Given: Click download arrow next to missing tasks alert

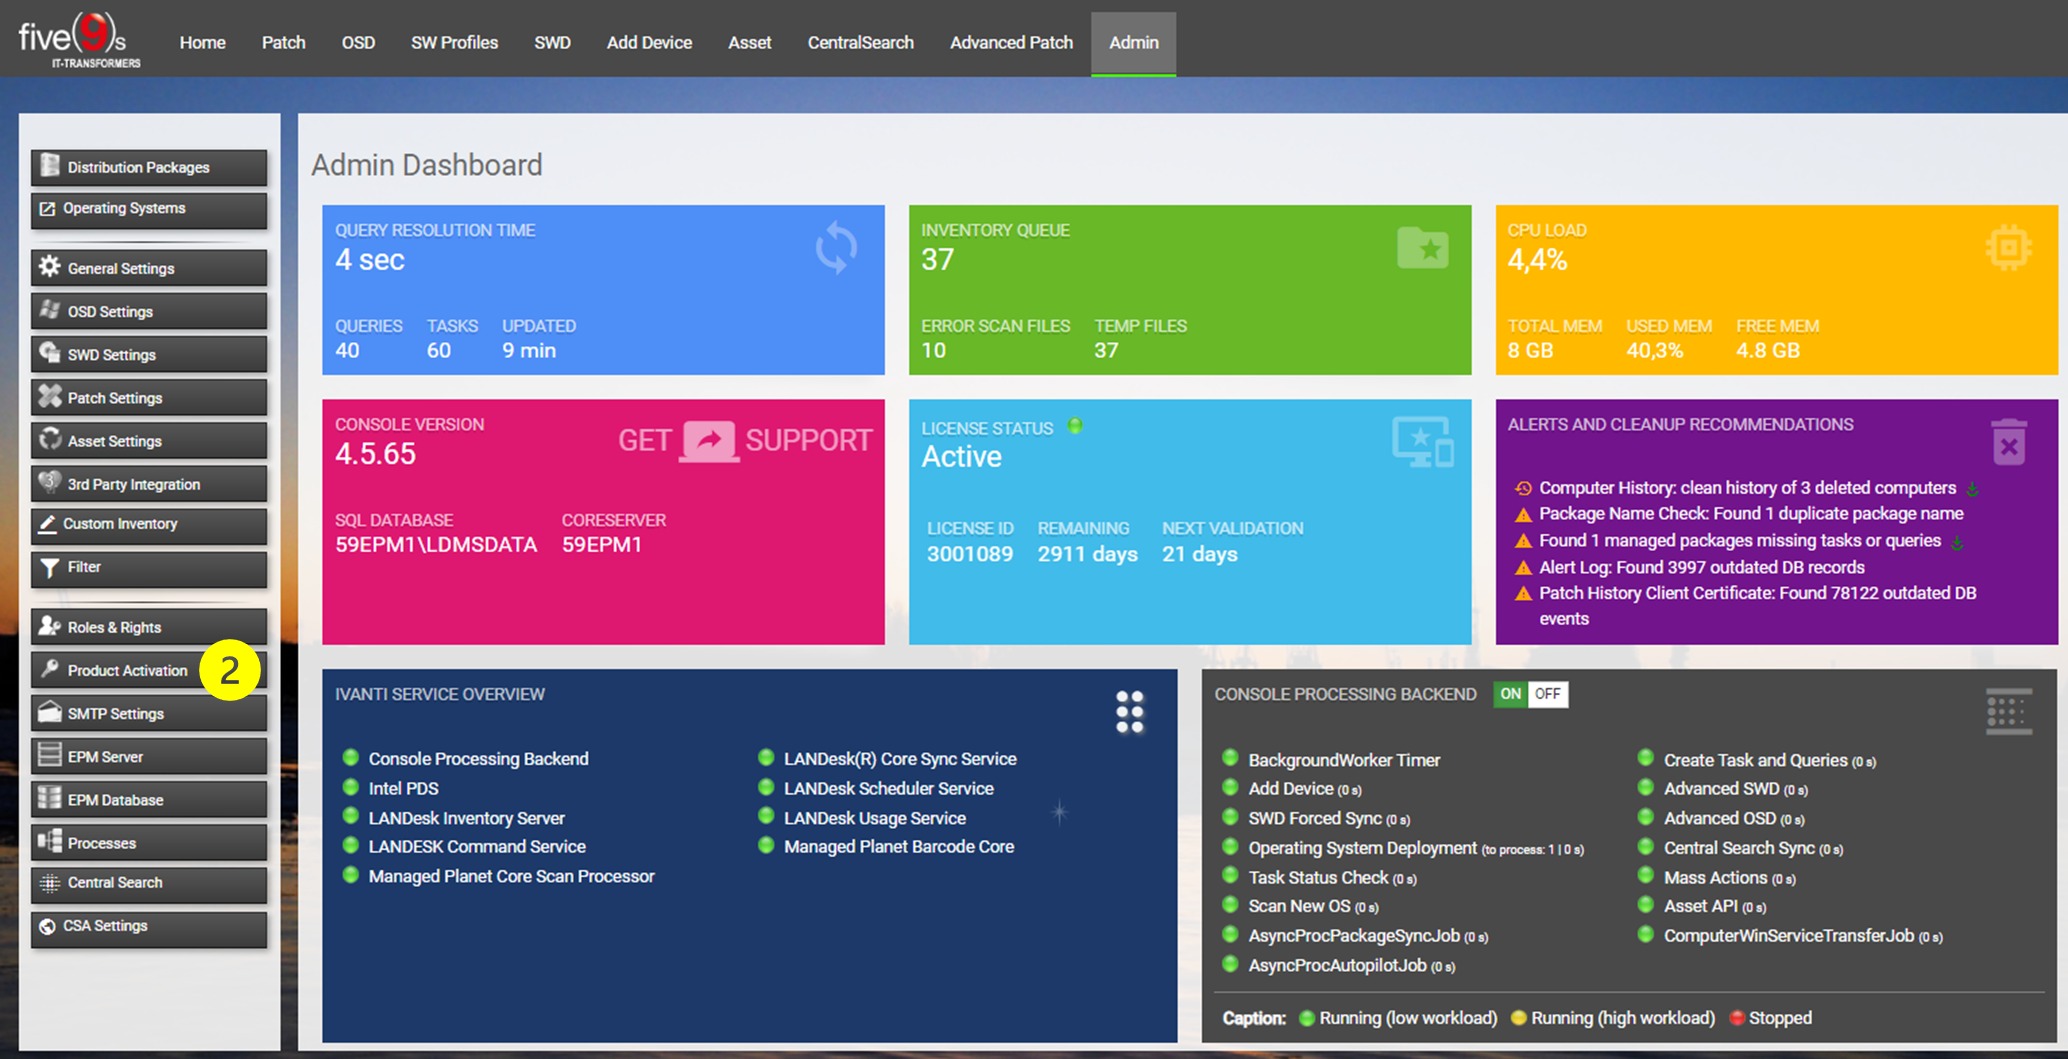Looking at the screenshot, I should 1958,542.
